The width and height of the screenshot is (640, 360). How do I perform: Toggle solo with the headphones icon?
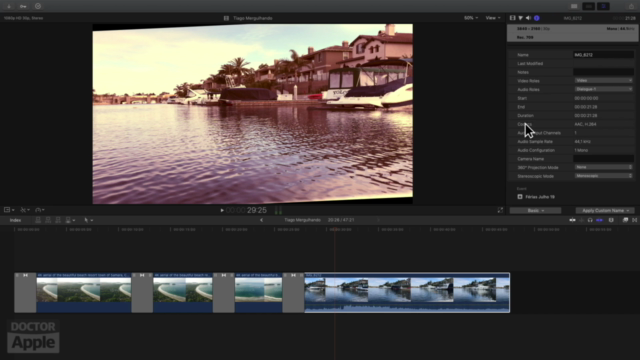point(590,220)
